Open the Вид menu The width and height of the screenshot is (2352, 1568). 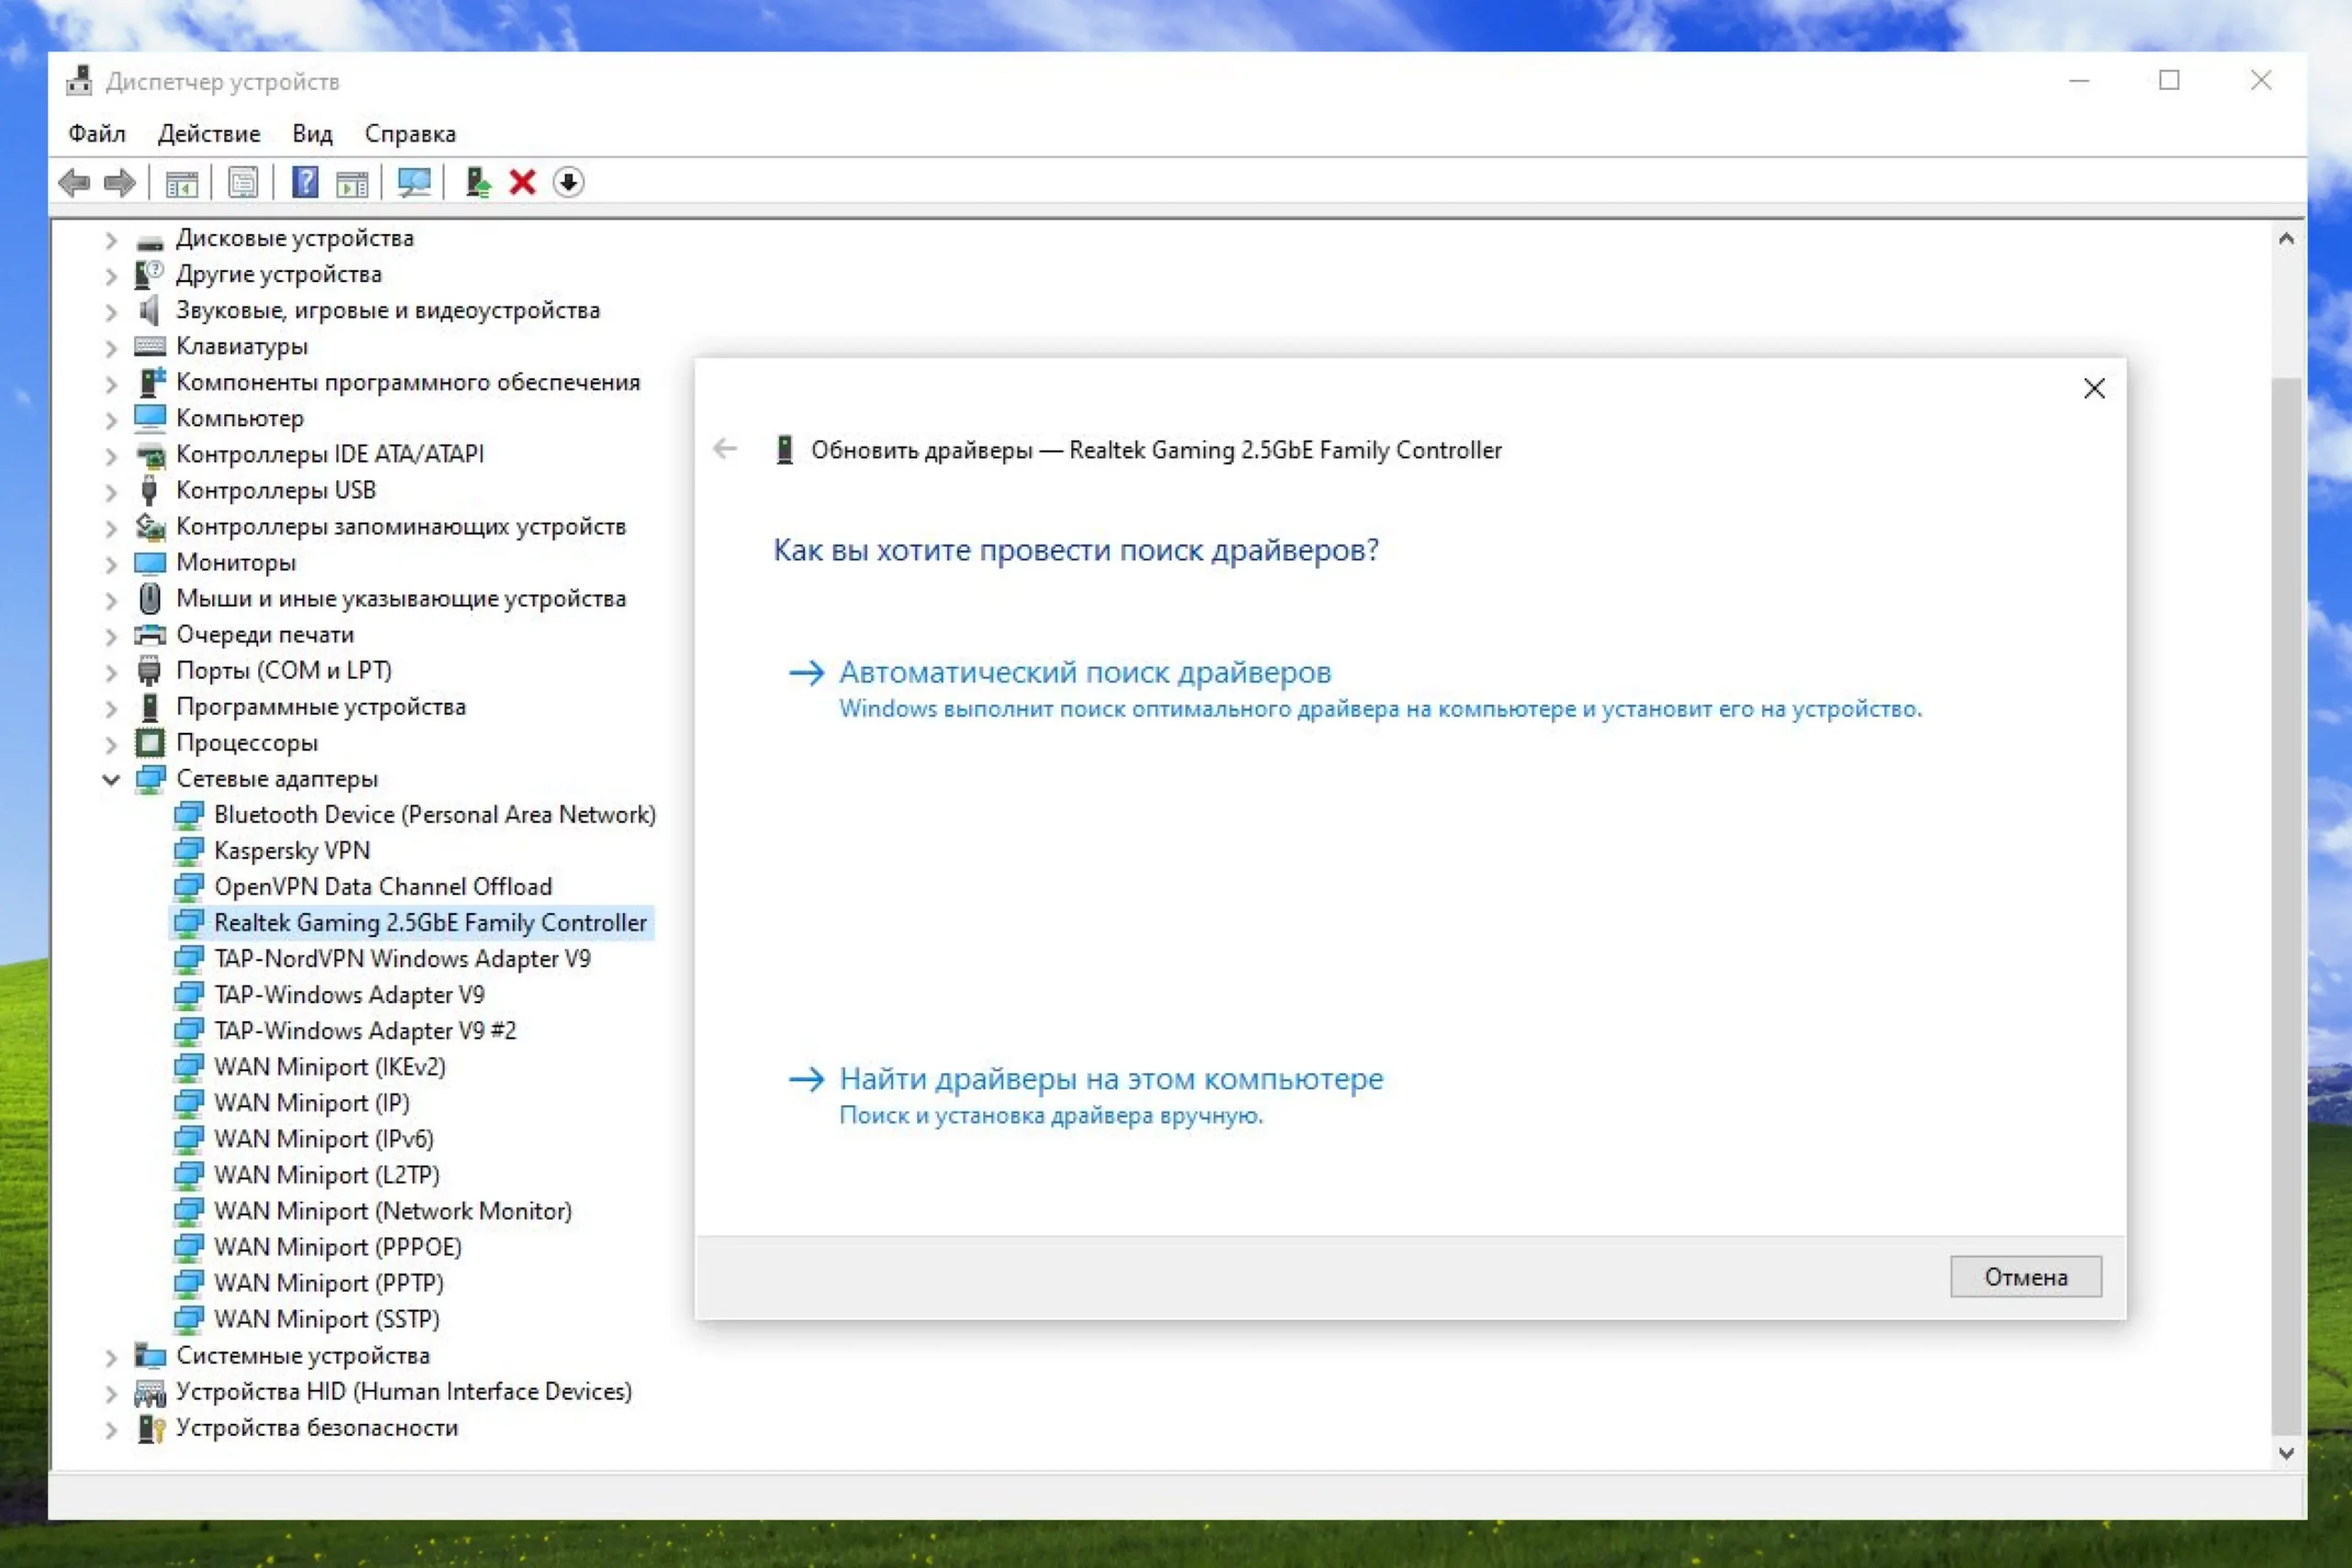(x=312, y=134)
